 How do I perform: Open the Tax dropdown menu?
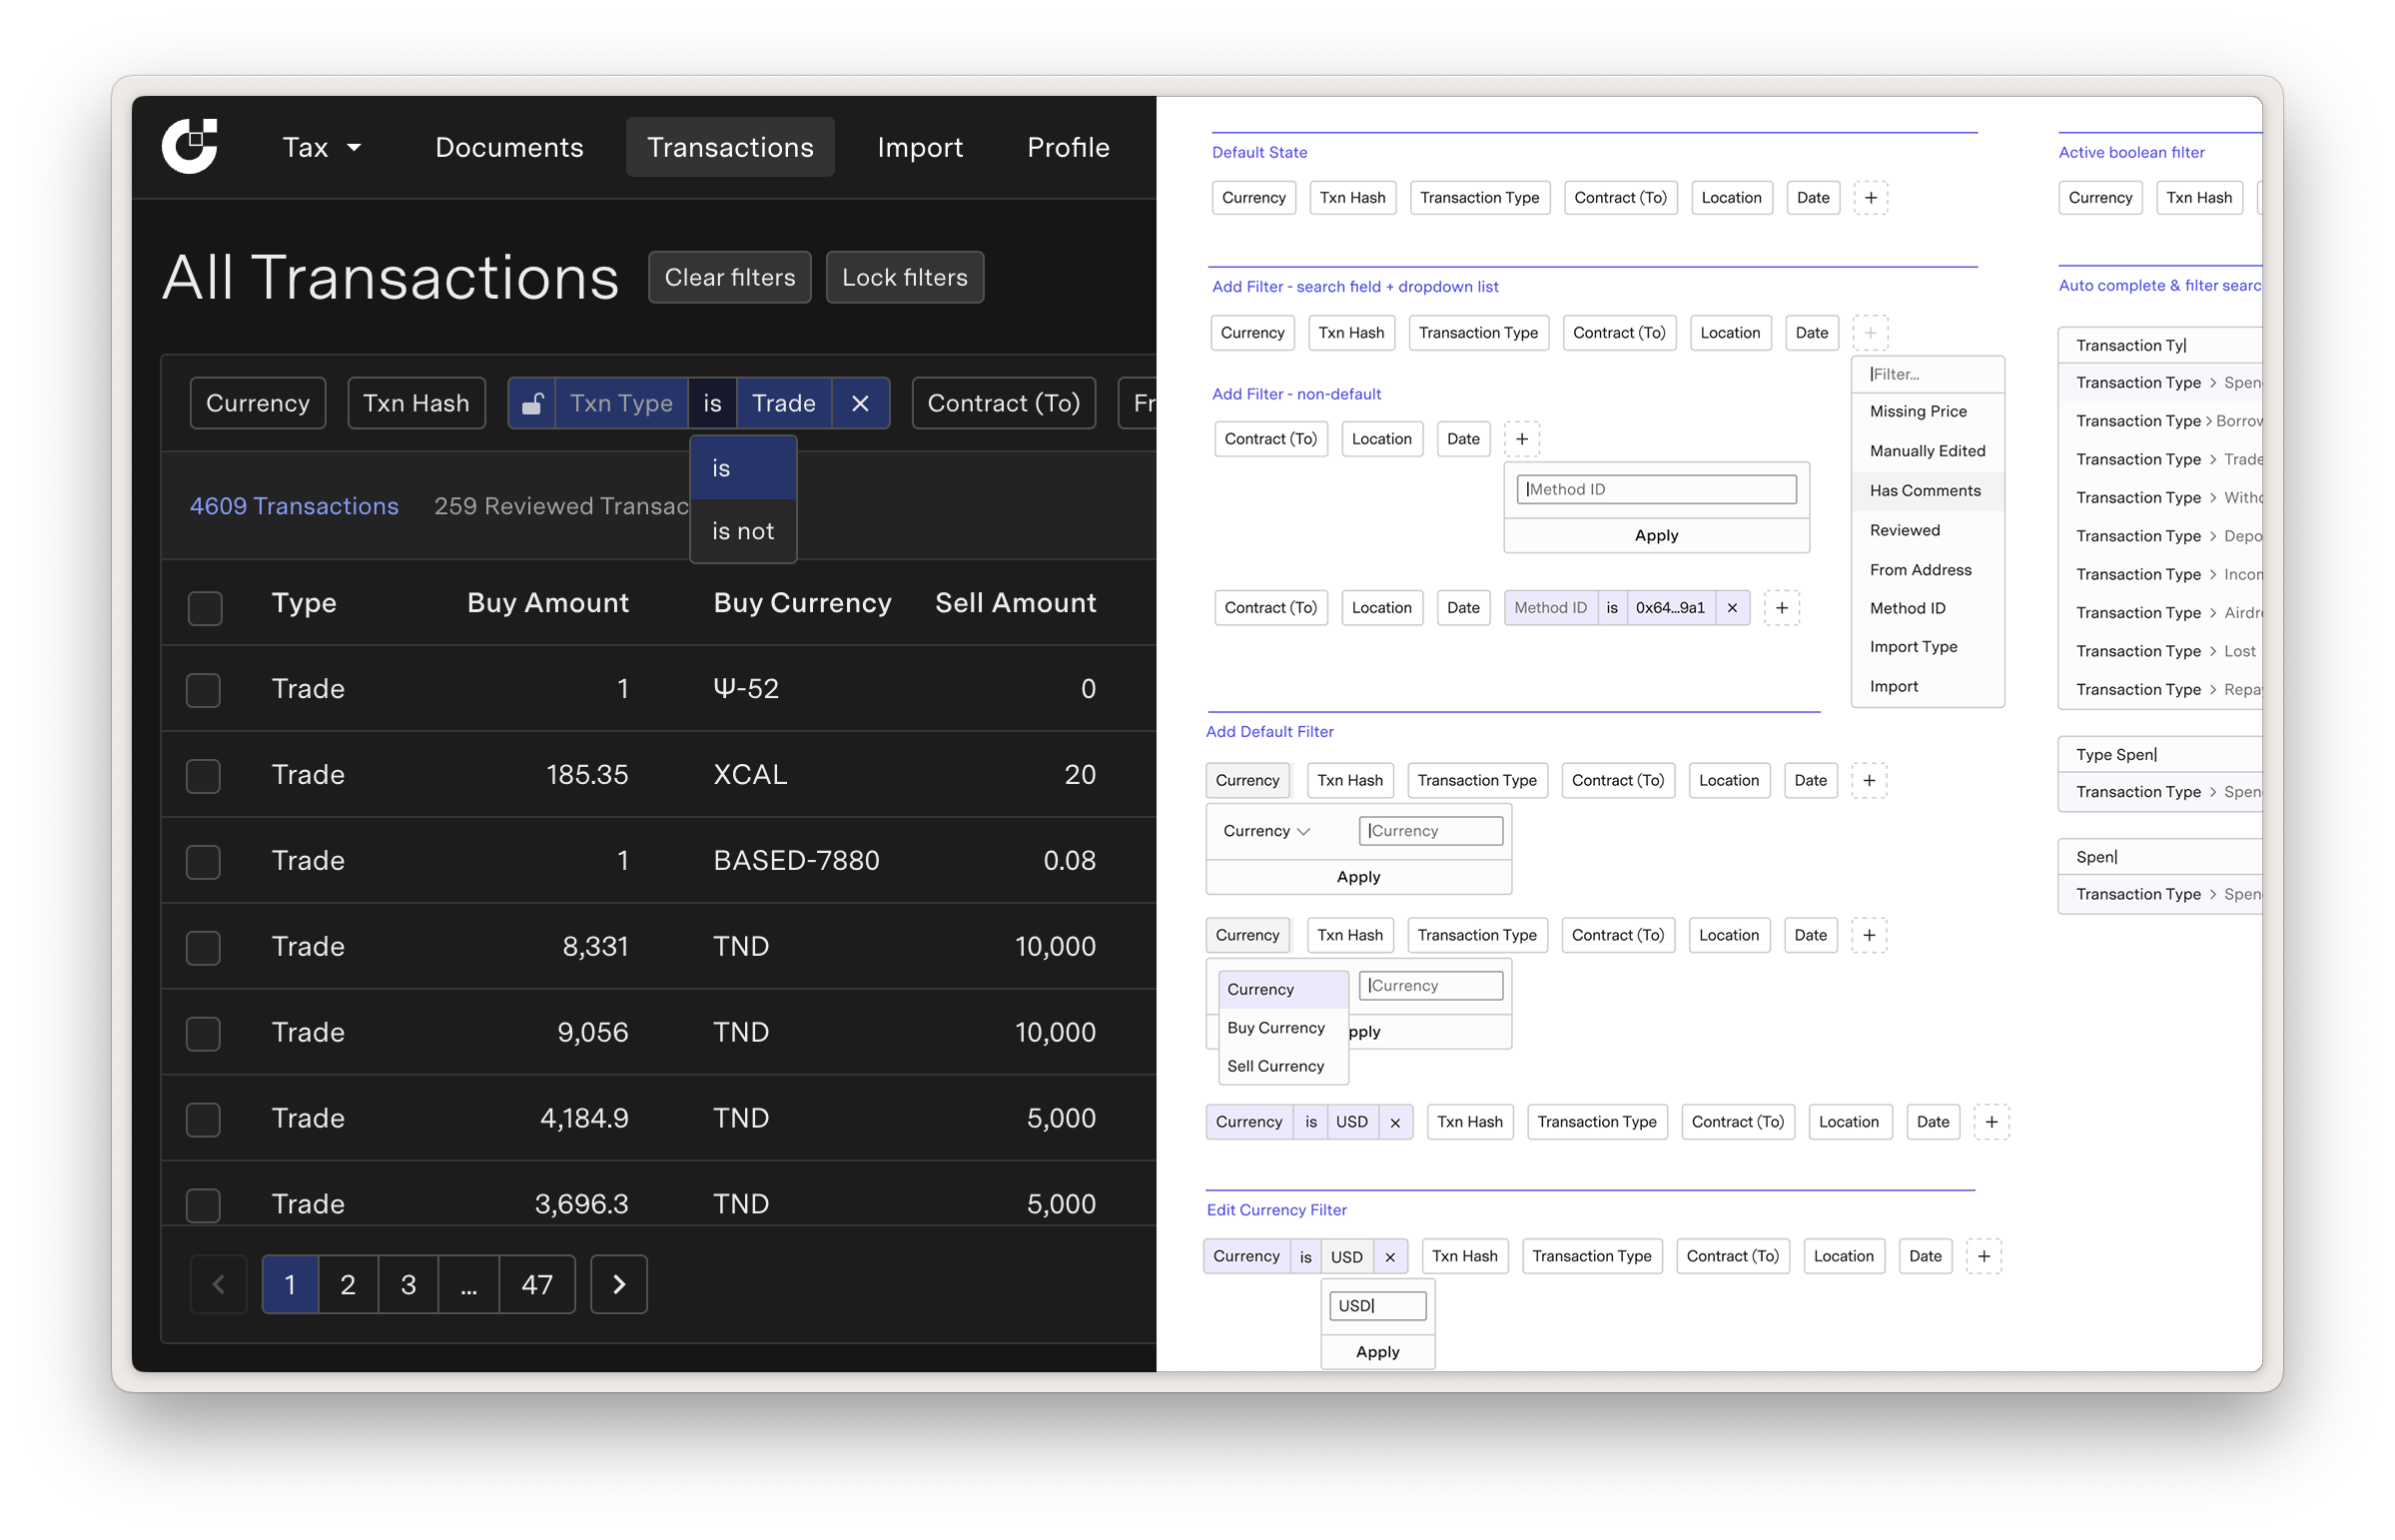click(x=321, y=148)
